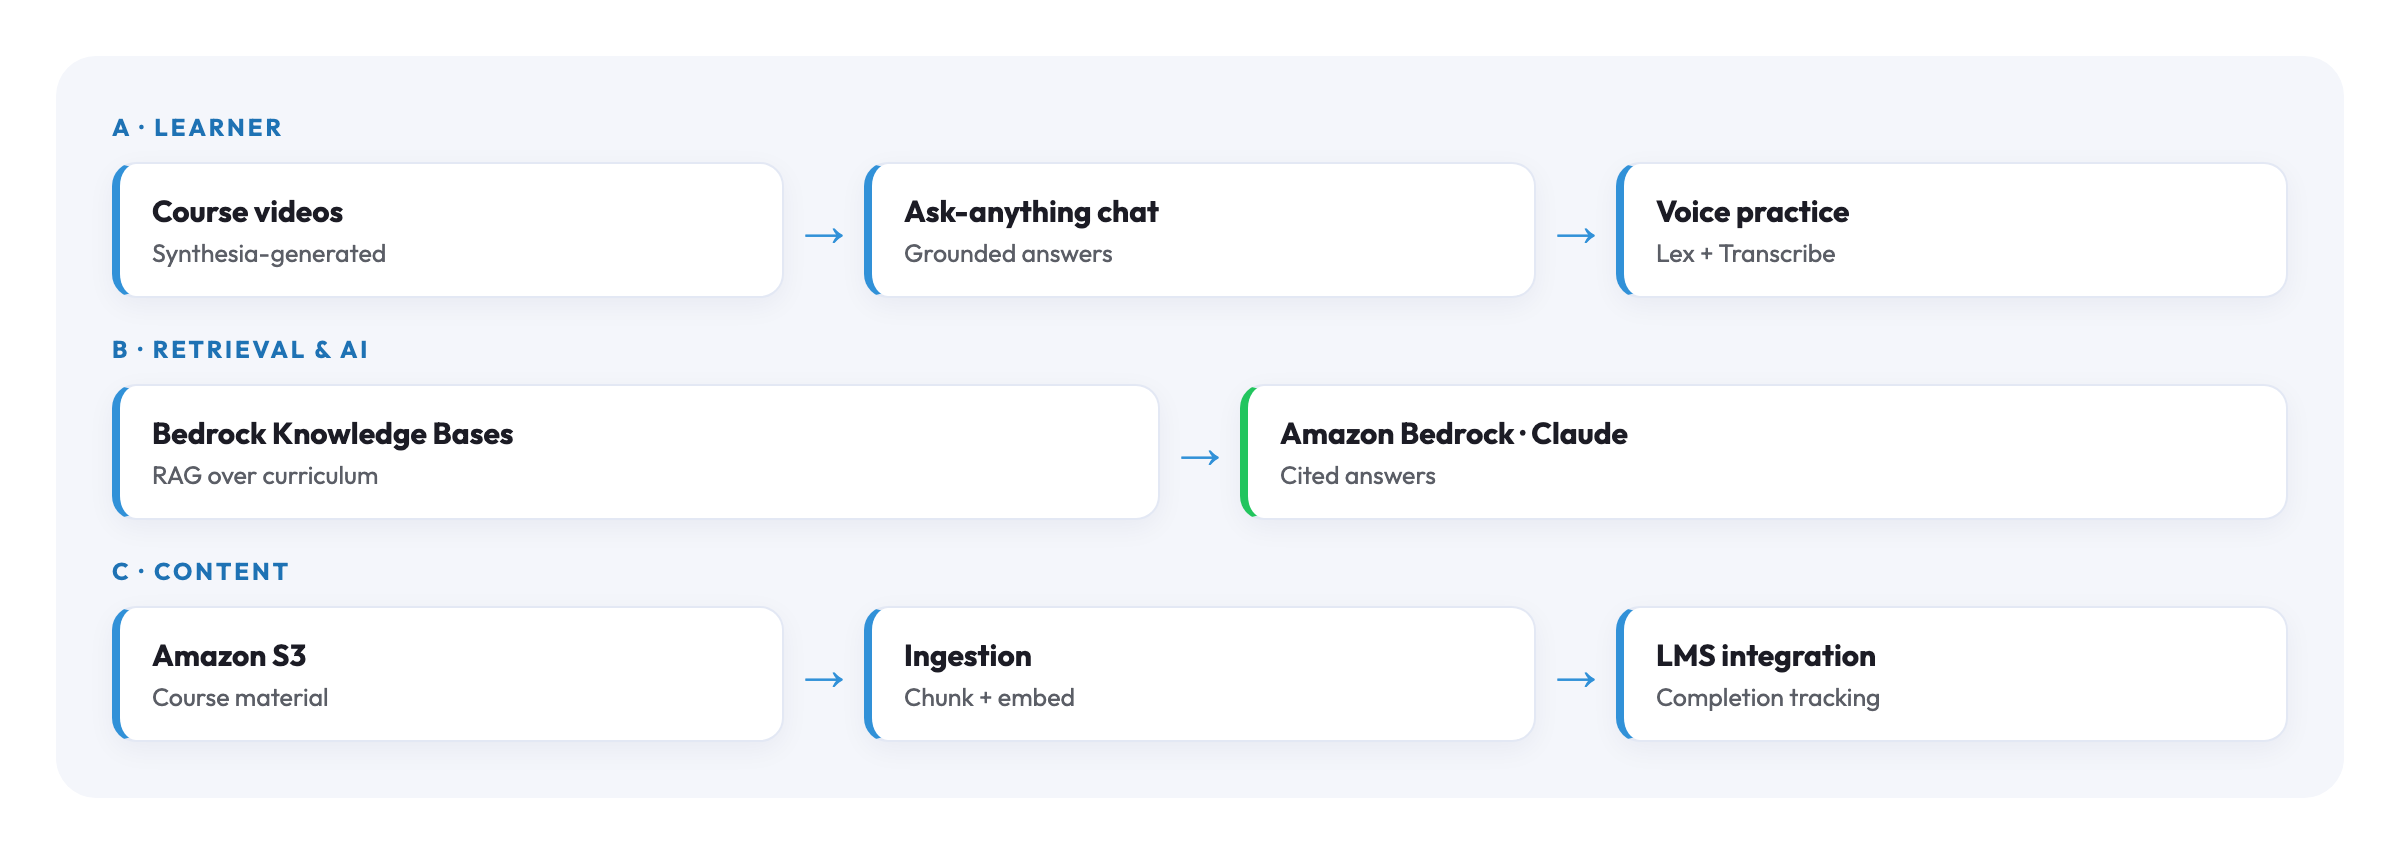Screen dimensions: 2400x854
Task: Click arrow between Course videos and Ask-anything chat
Action: (x=824, y=236)
